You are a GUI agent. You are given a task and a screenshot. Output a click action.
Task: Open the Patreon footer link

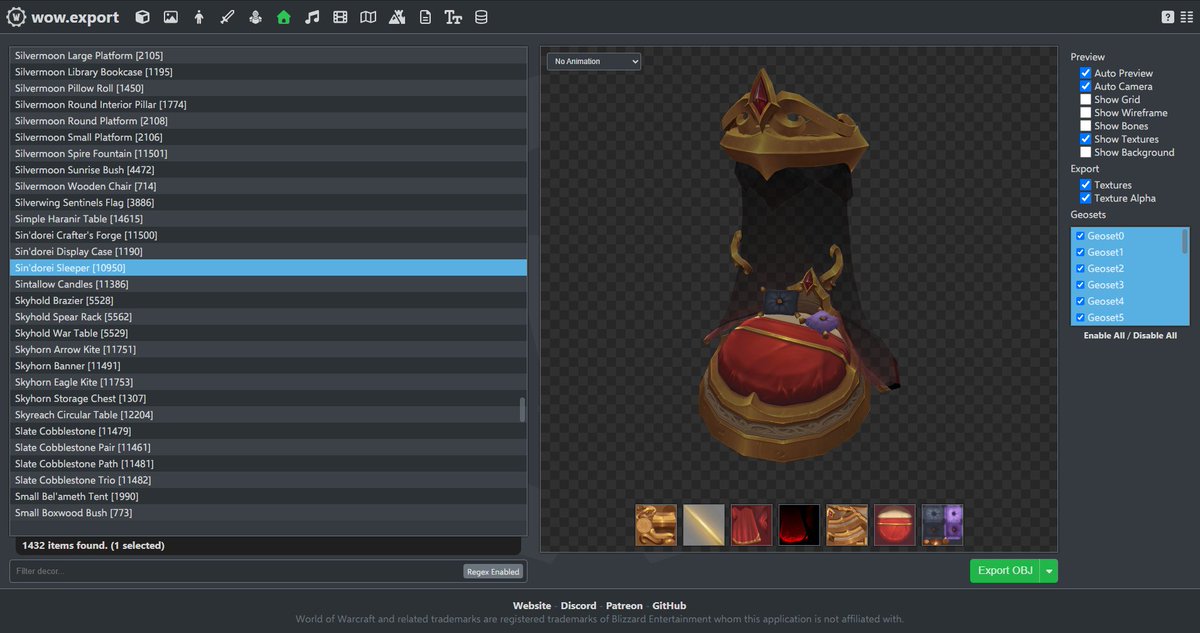click(624, 606)
